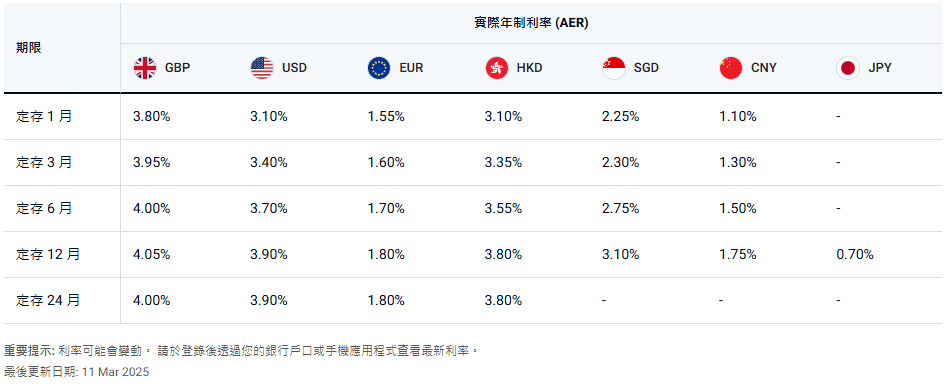The width and height of the screenshot is (946, 385).
Task: Select the 定存 12 月 row label
Action: click(48, 255)
